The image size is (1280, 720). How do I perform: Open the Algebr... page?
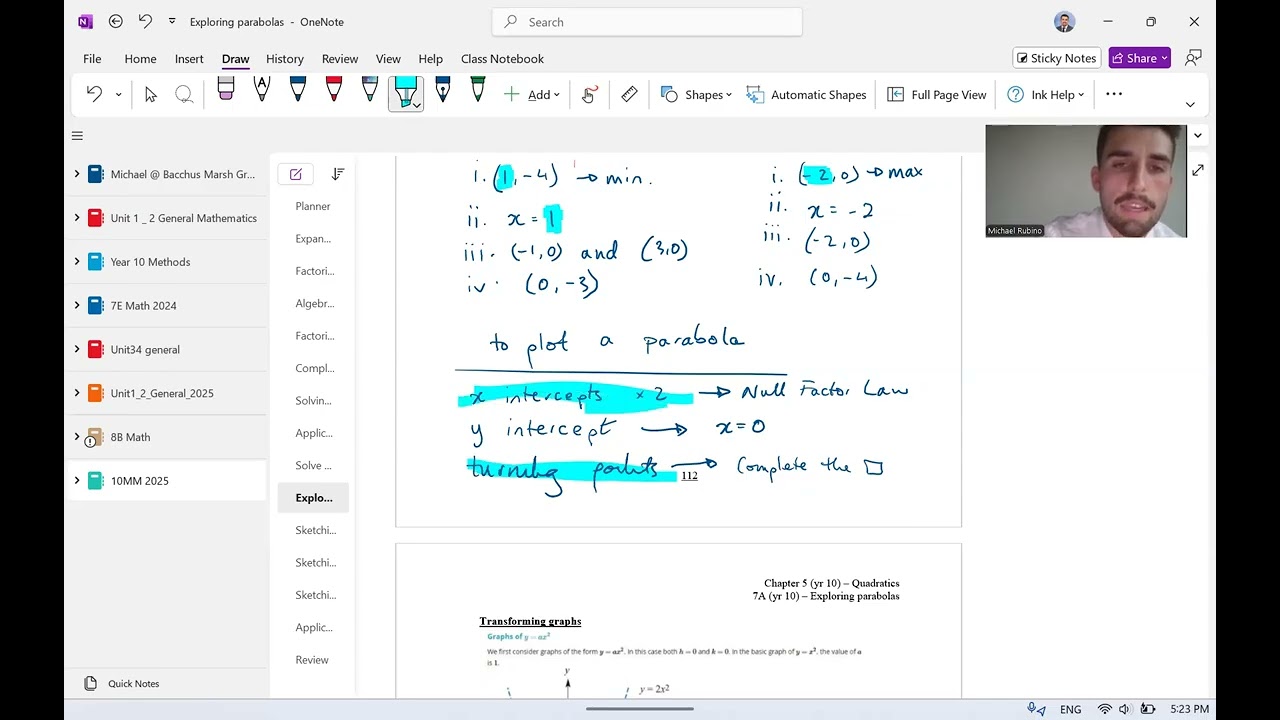tap(313, 303)
